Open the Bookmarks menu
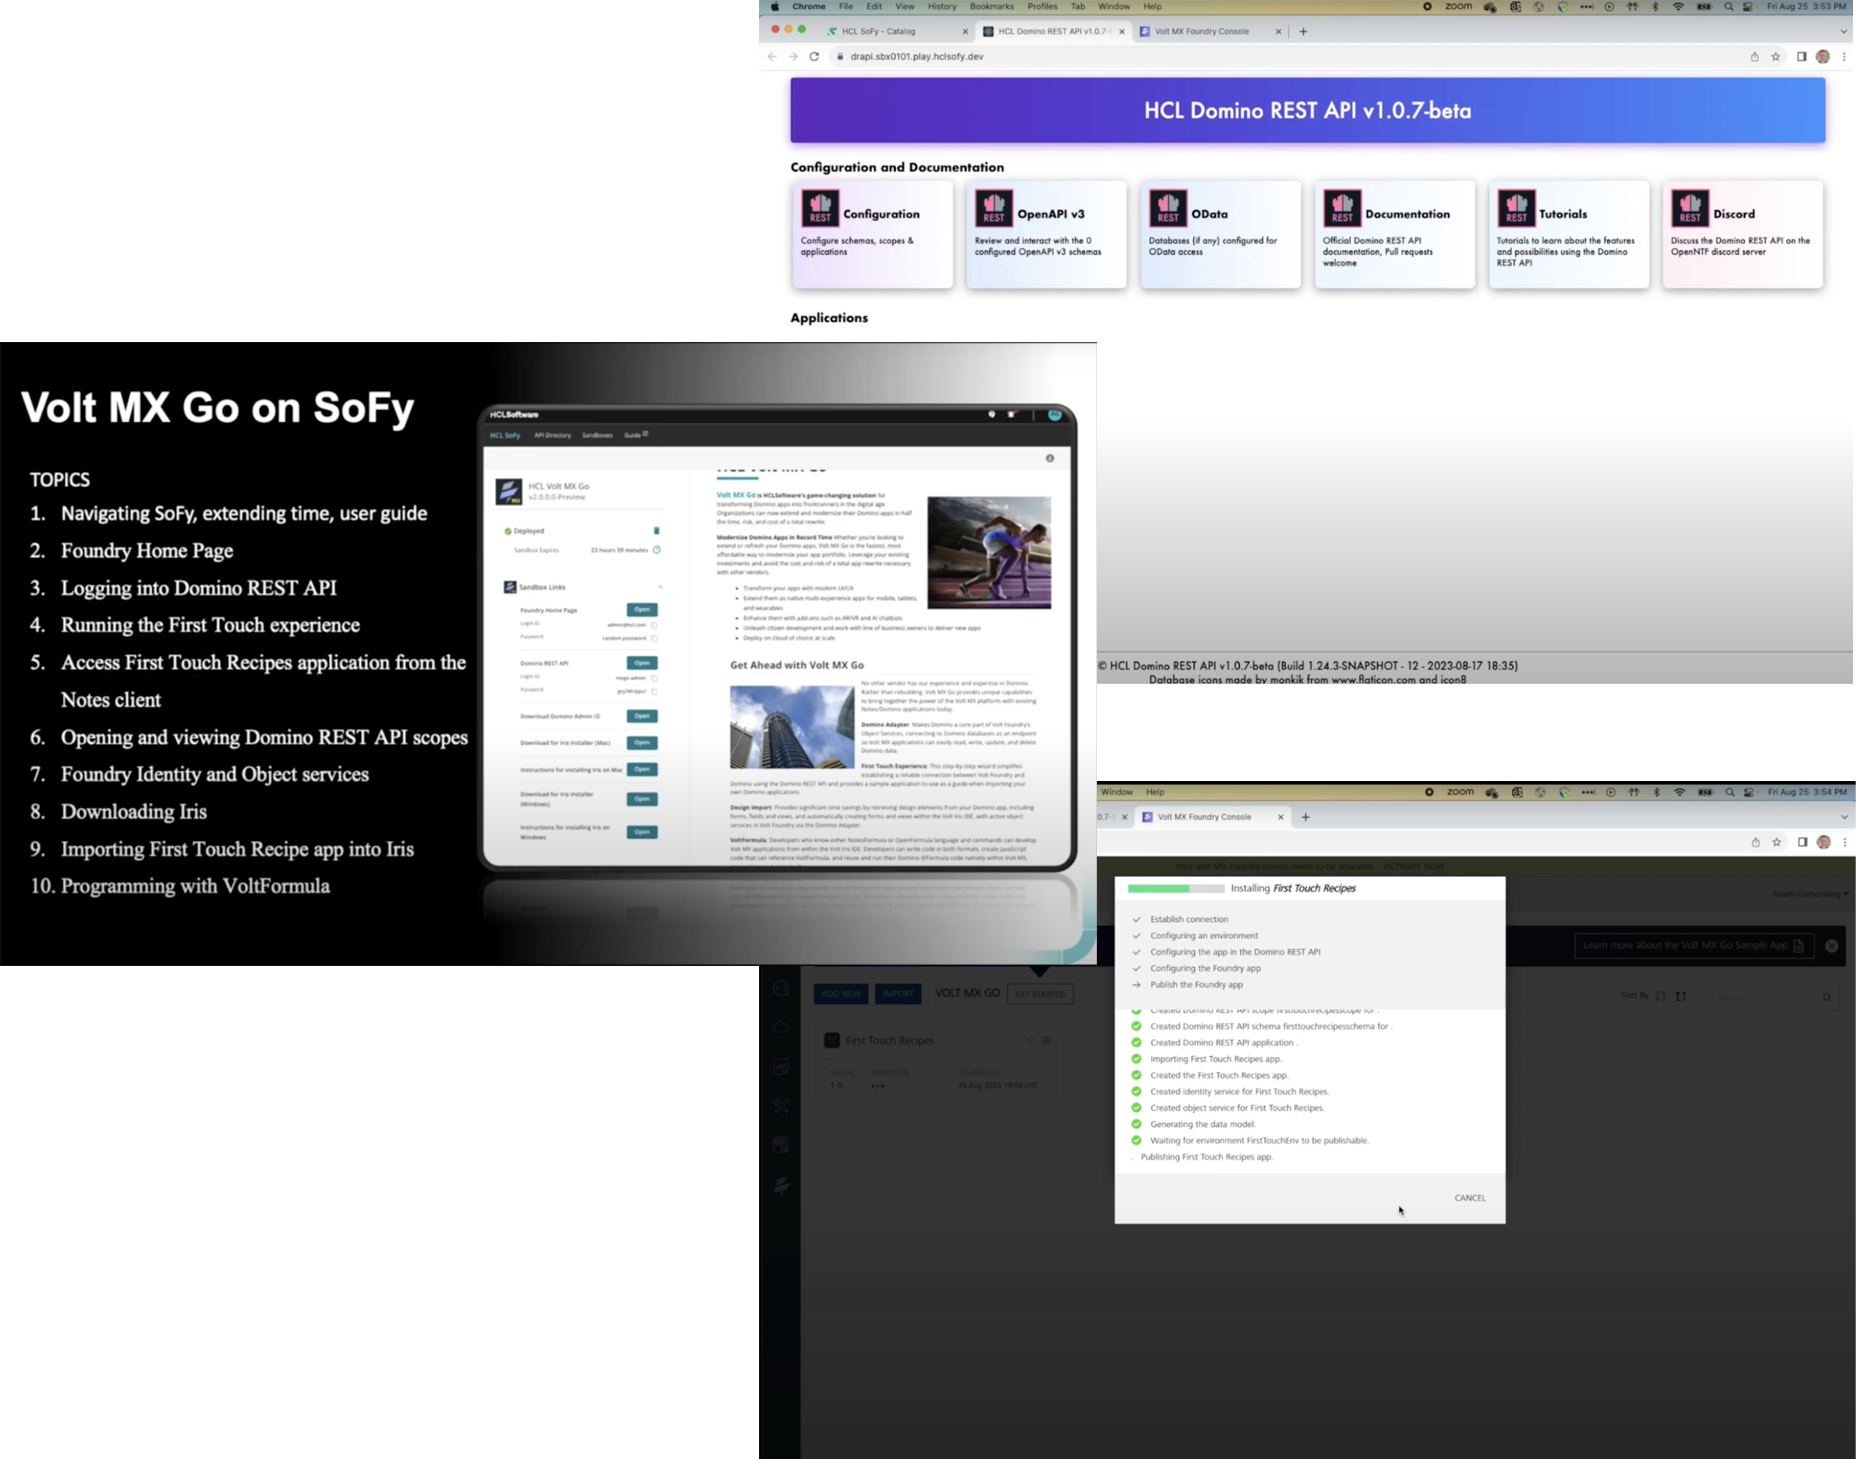 (991, 7)
